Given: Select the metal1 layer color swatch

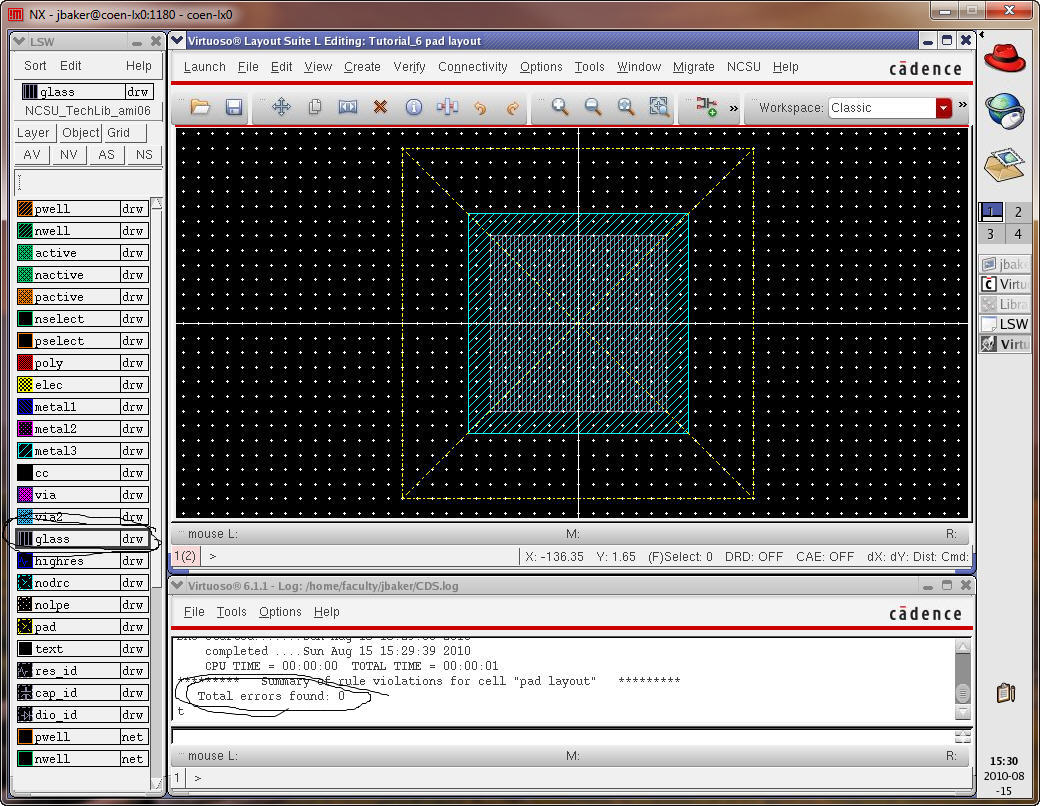Looking at the screenshot, I should point(26,407).
